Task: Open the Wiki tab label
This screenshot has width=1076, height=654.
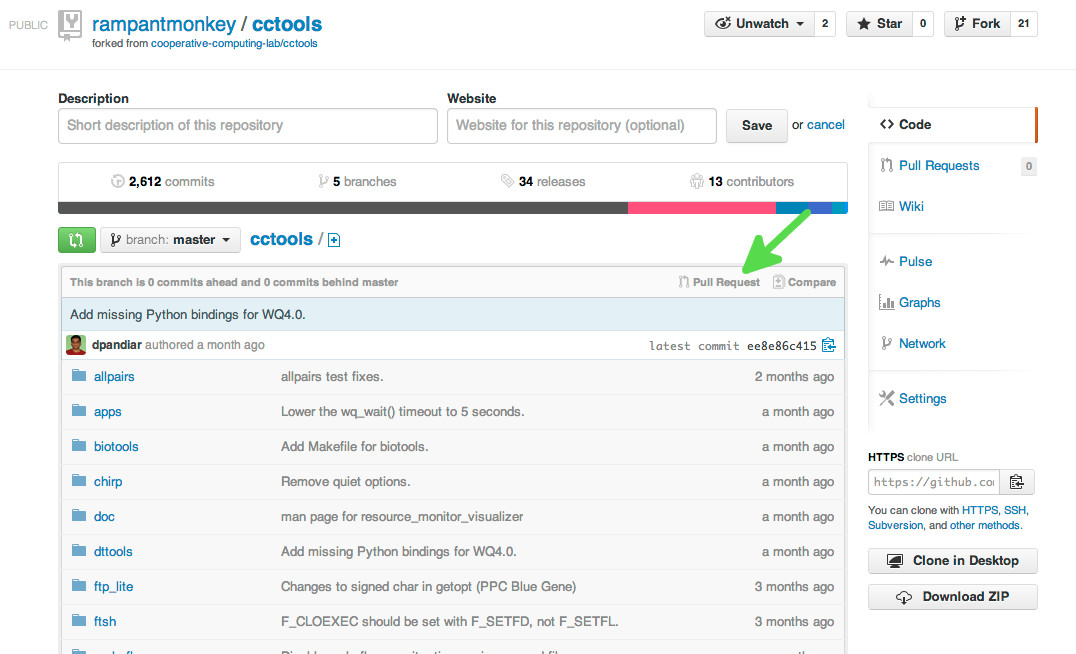Action: [x=911, y=206]
